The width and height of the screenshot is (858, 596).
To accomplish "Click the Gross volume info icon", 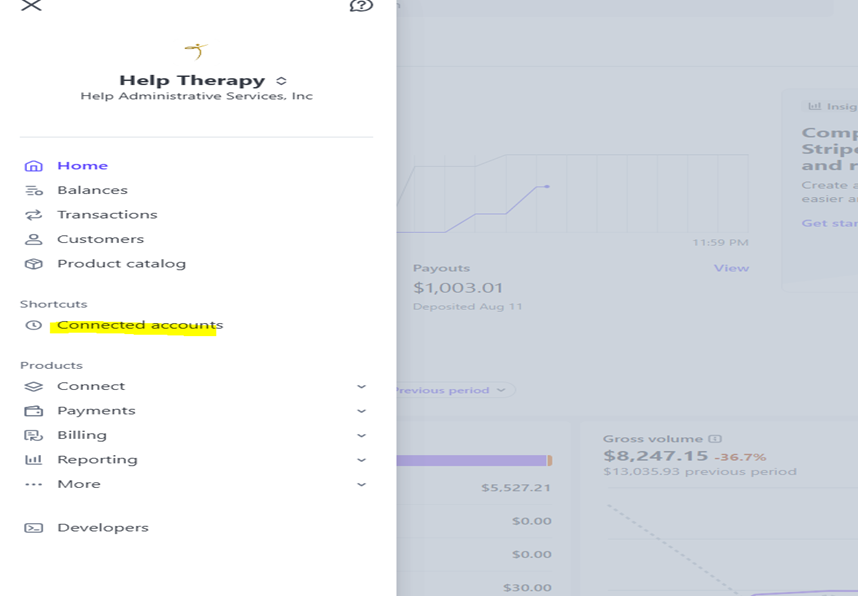I will coord(715,439).
